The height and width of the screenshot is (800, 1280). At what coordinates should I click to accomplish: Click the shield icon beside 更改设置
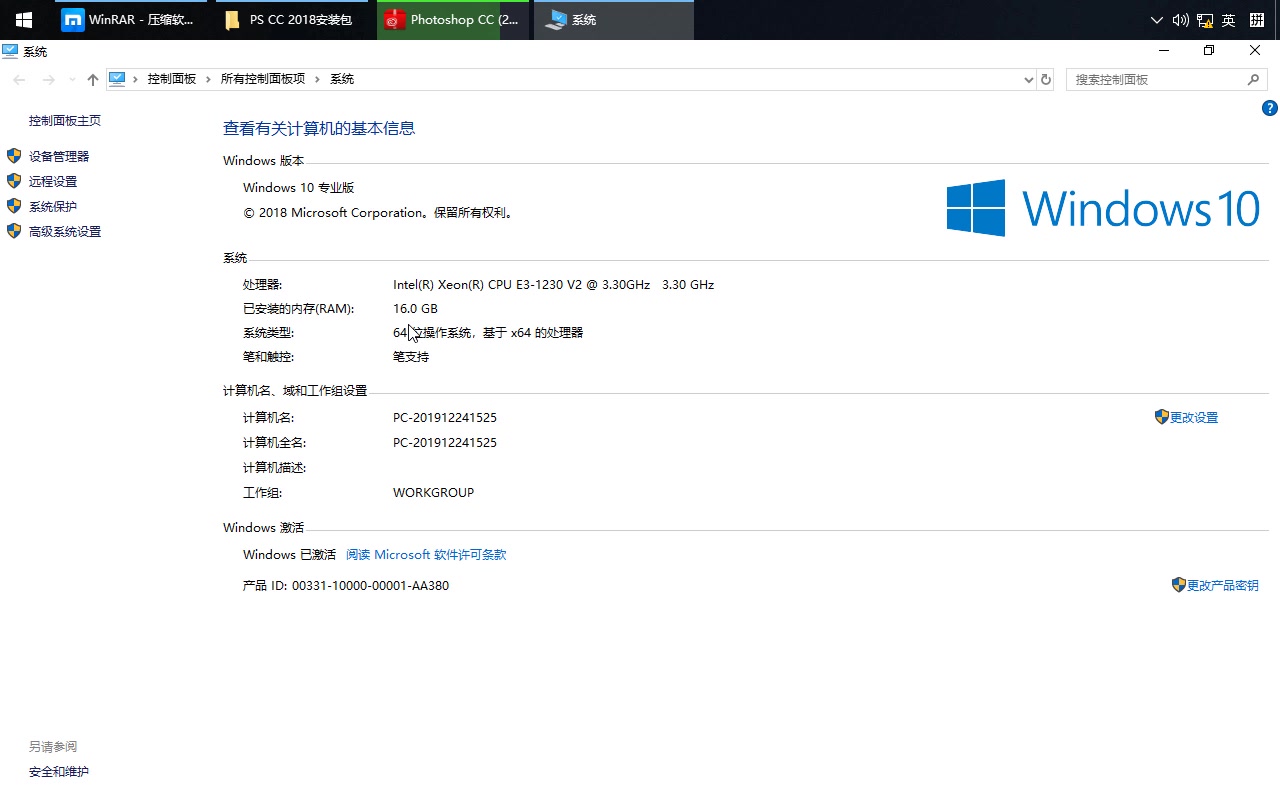[x=1161, y=417]
